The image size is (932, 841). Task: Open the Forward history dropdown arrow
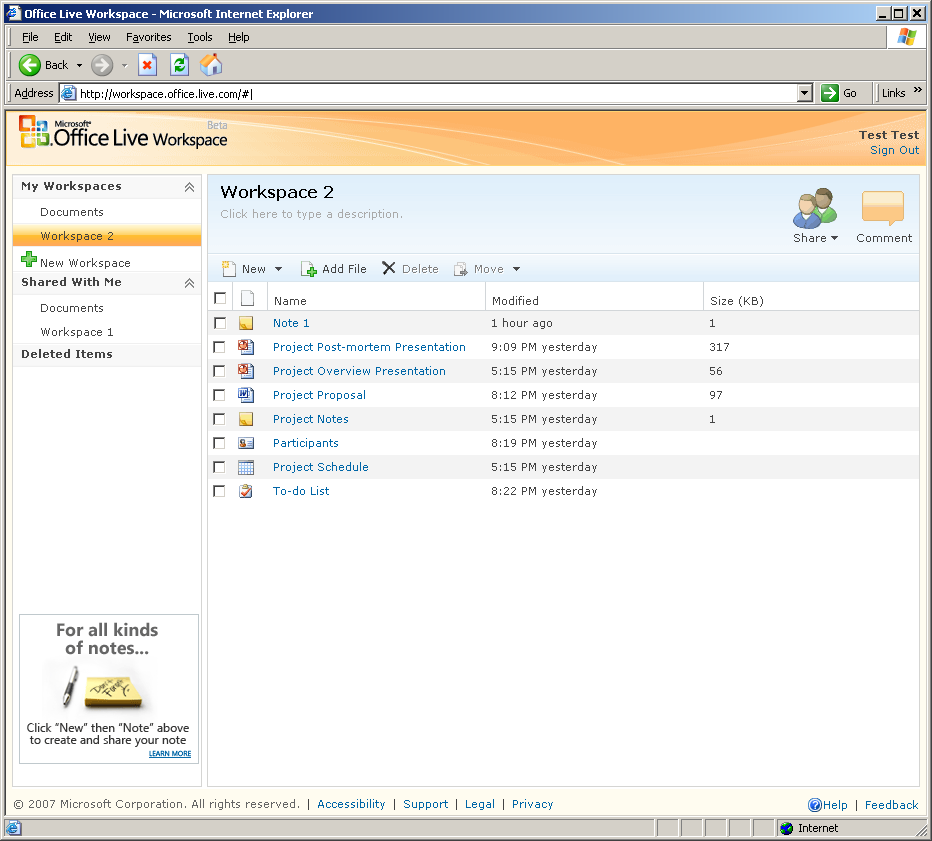(x=124, y=65)
